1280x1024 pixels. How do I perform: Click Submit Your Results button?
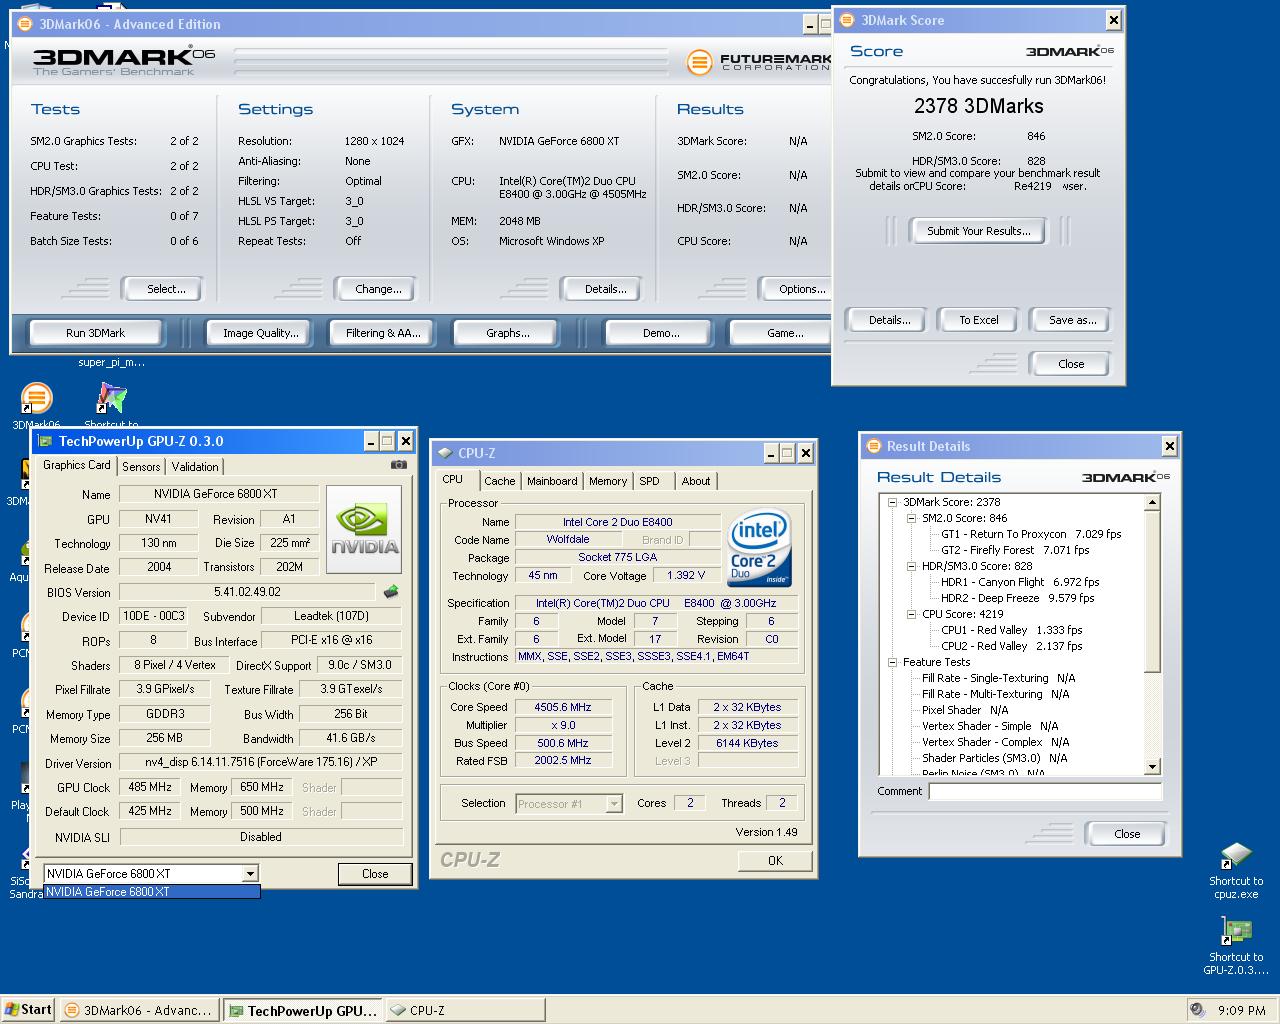978,231
